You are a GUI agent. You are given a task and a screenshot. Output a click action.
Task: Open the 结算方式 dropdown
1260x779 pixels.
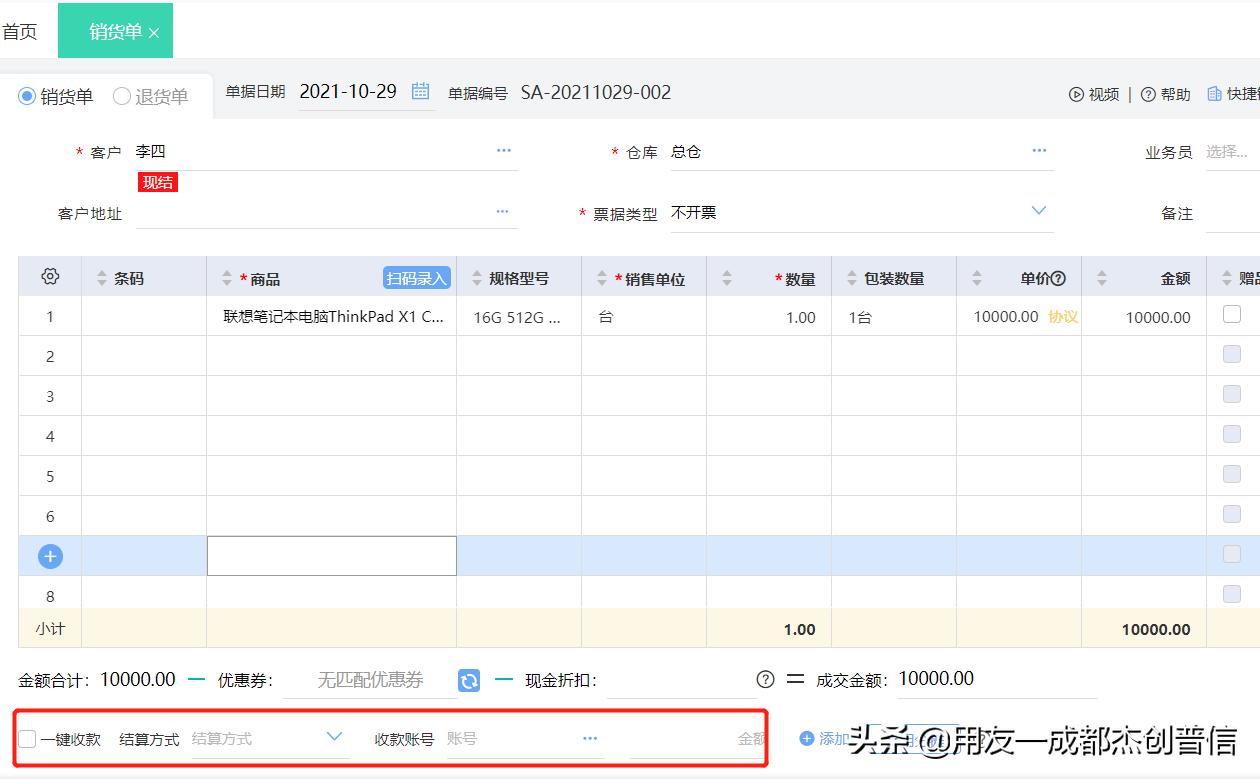pyautogui.click(x=334, y=737)
